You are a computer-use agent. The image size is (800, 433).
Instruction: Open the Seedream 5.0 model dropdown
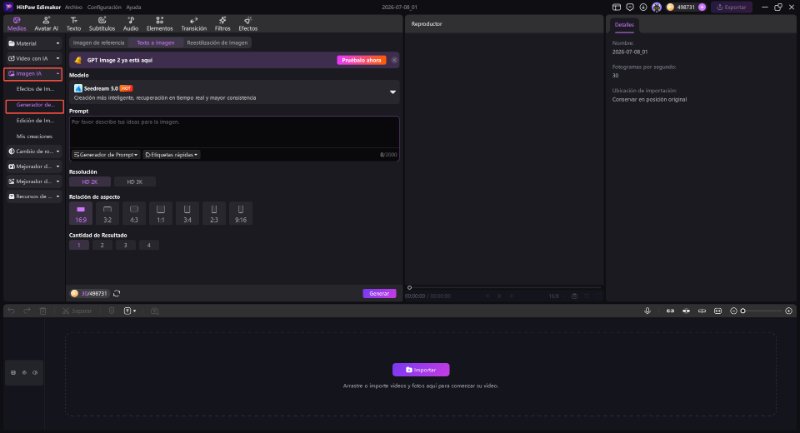pos(234,92)
